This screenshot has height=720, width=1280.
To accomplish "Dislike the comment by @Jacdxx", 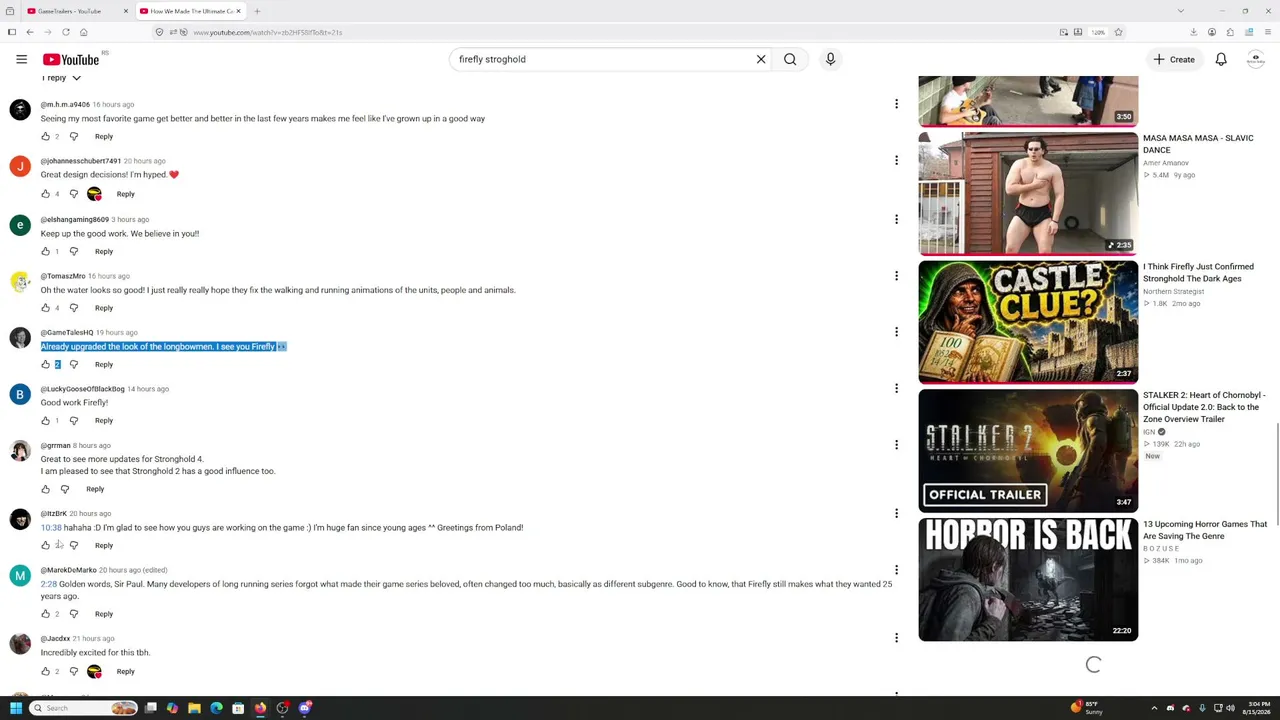I will click(x=74, y=671).
